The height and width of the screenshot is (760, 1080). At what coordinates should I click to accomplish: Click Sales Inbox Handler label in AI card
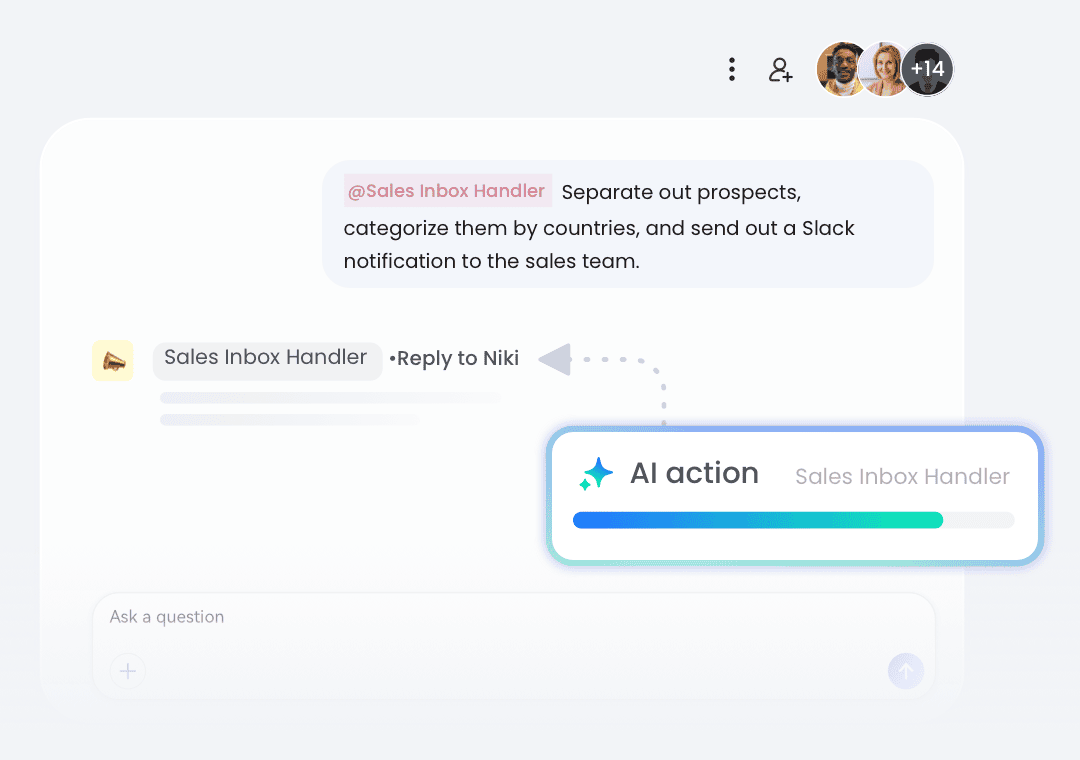point(902,477)
